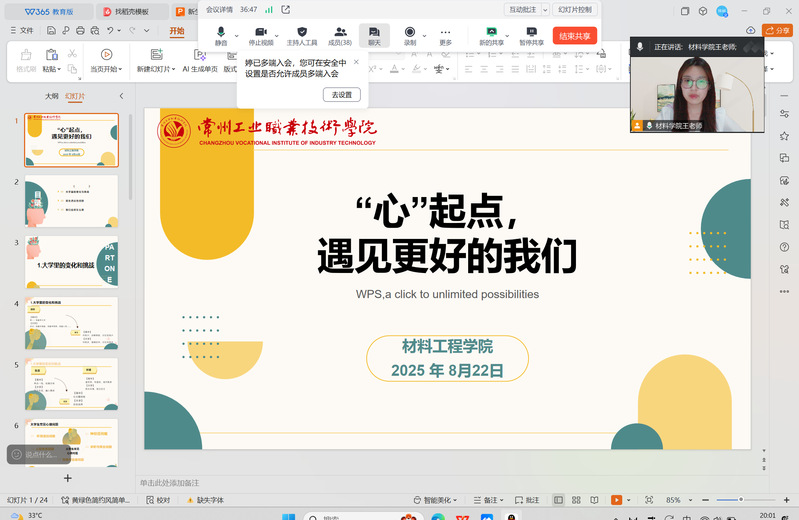Toggle notes pane (备注) in status bar

(x=486, y=500)
